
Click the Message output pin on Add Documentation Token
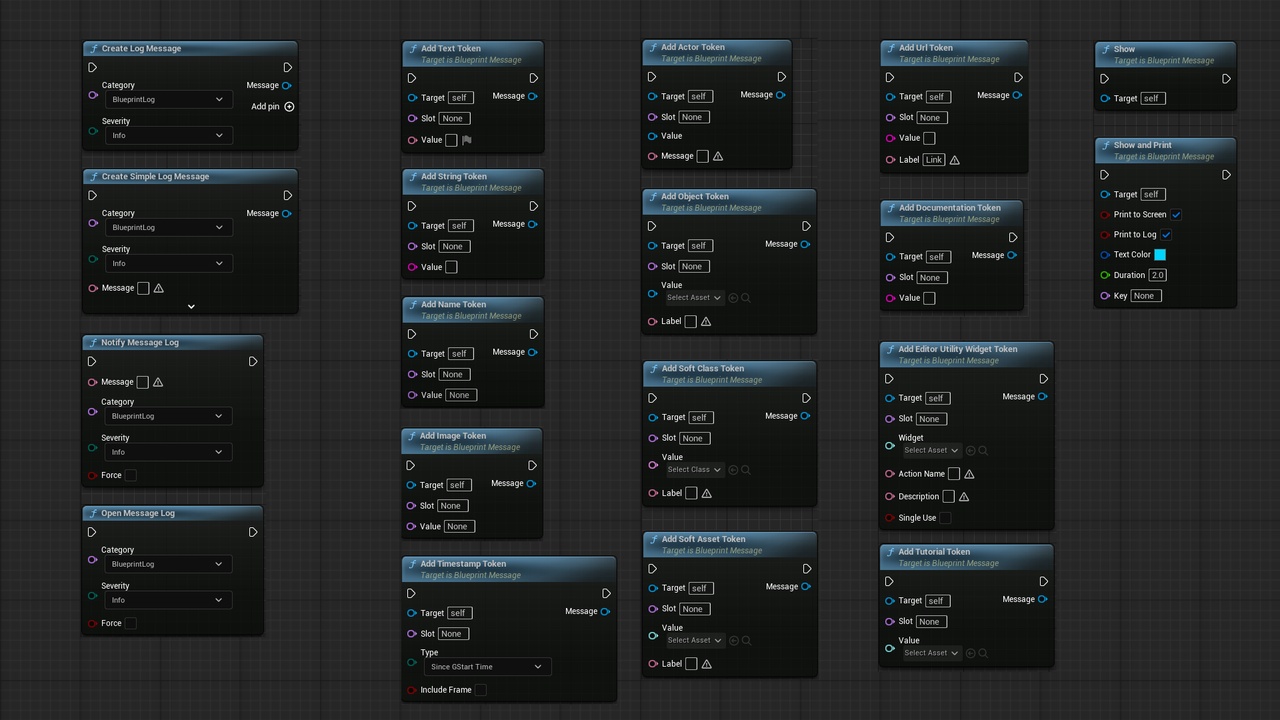(1012, 256)
